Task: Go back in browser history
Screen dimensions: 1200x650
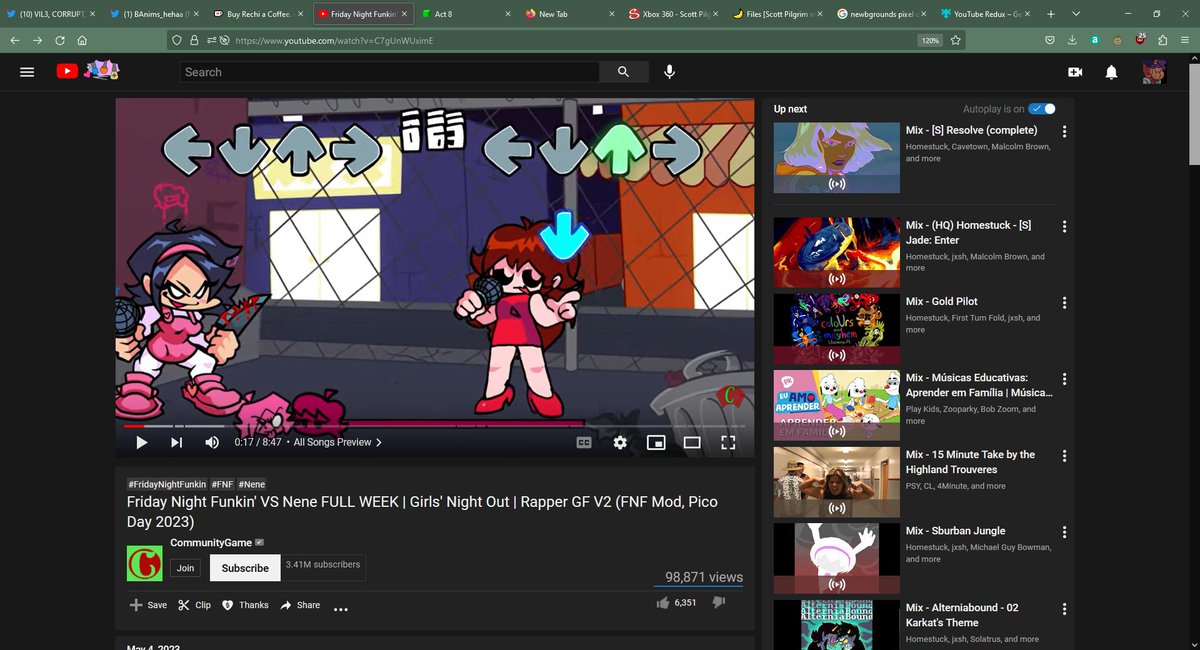Action: (14, 41)
